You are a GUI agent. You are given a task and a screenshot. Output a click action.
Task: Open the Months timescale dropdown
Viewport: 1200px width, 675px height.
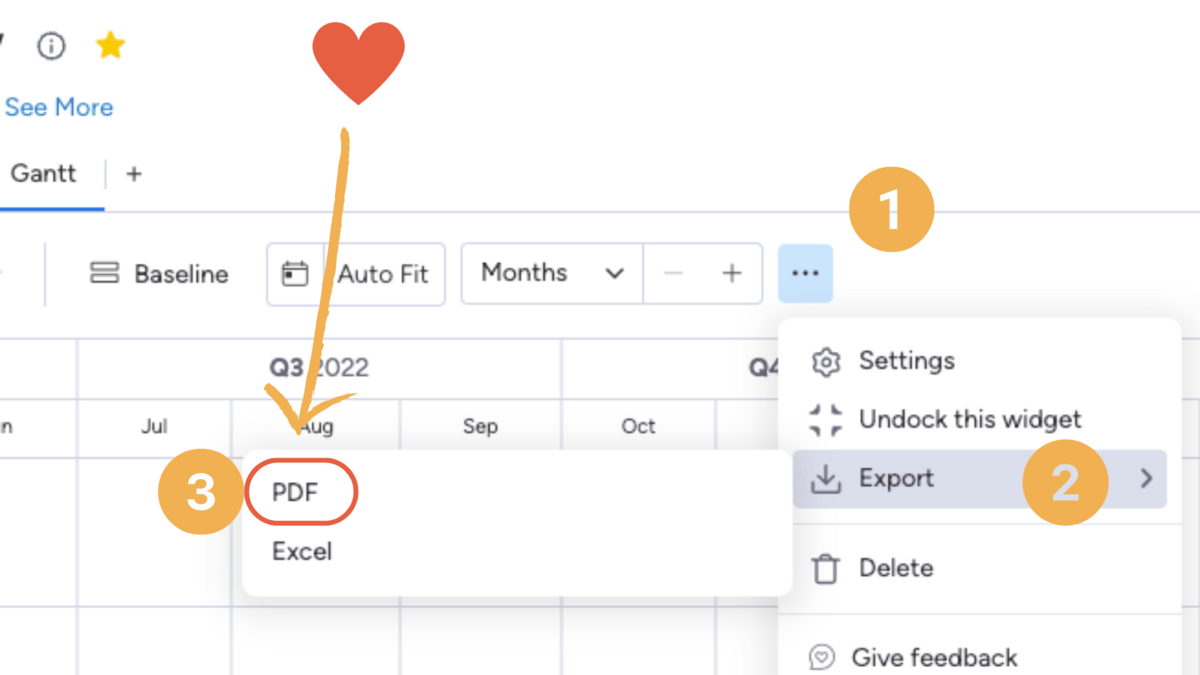point(552,273)
